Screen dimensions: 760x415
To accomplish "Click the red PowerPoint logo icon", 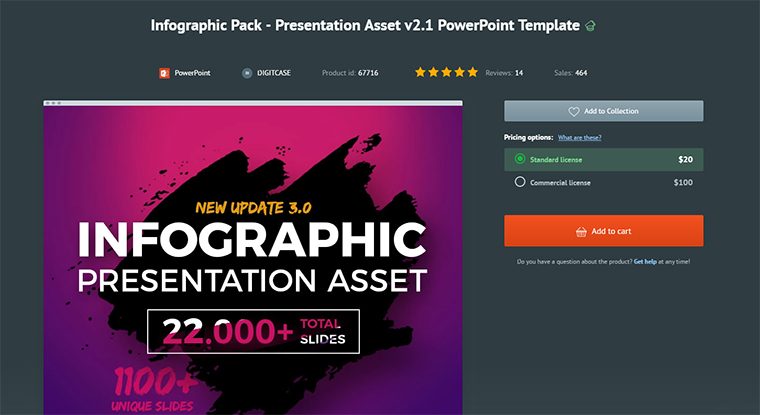I will 164,73.
